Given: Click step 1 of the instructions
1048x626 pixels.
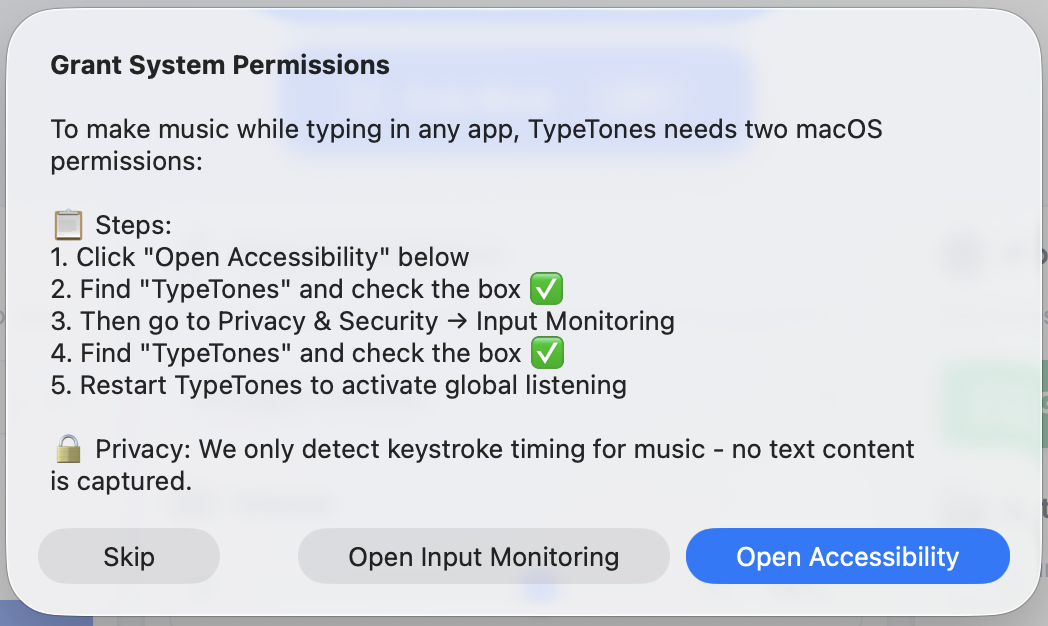Looking at the screenshot, I should click(259, 257).
